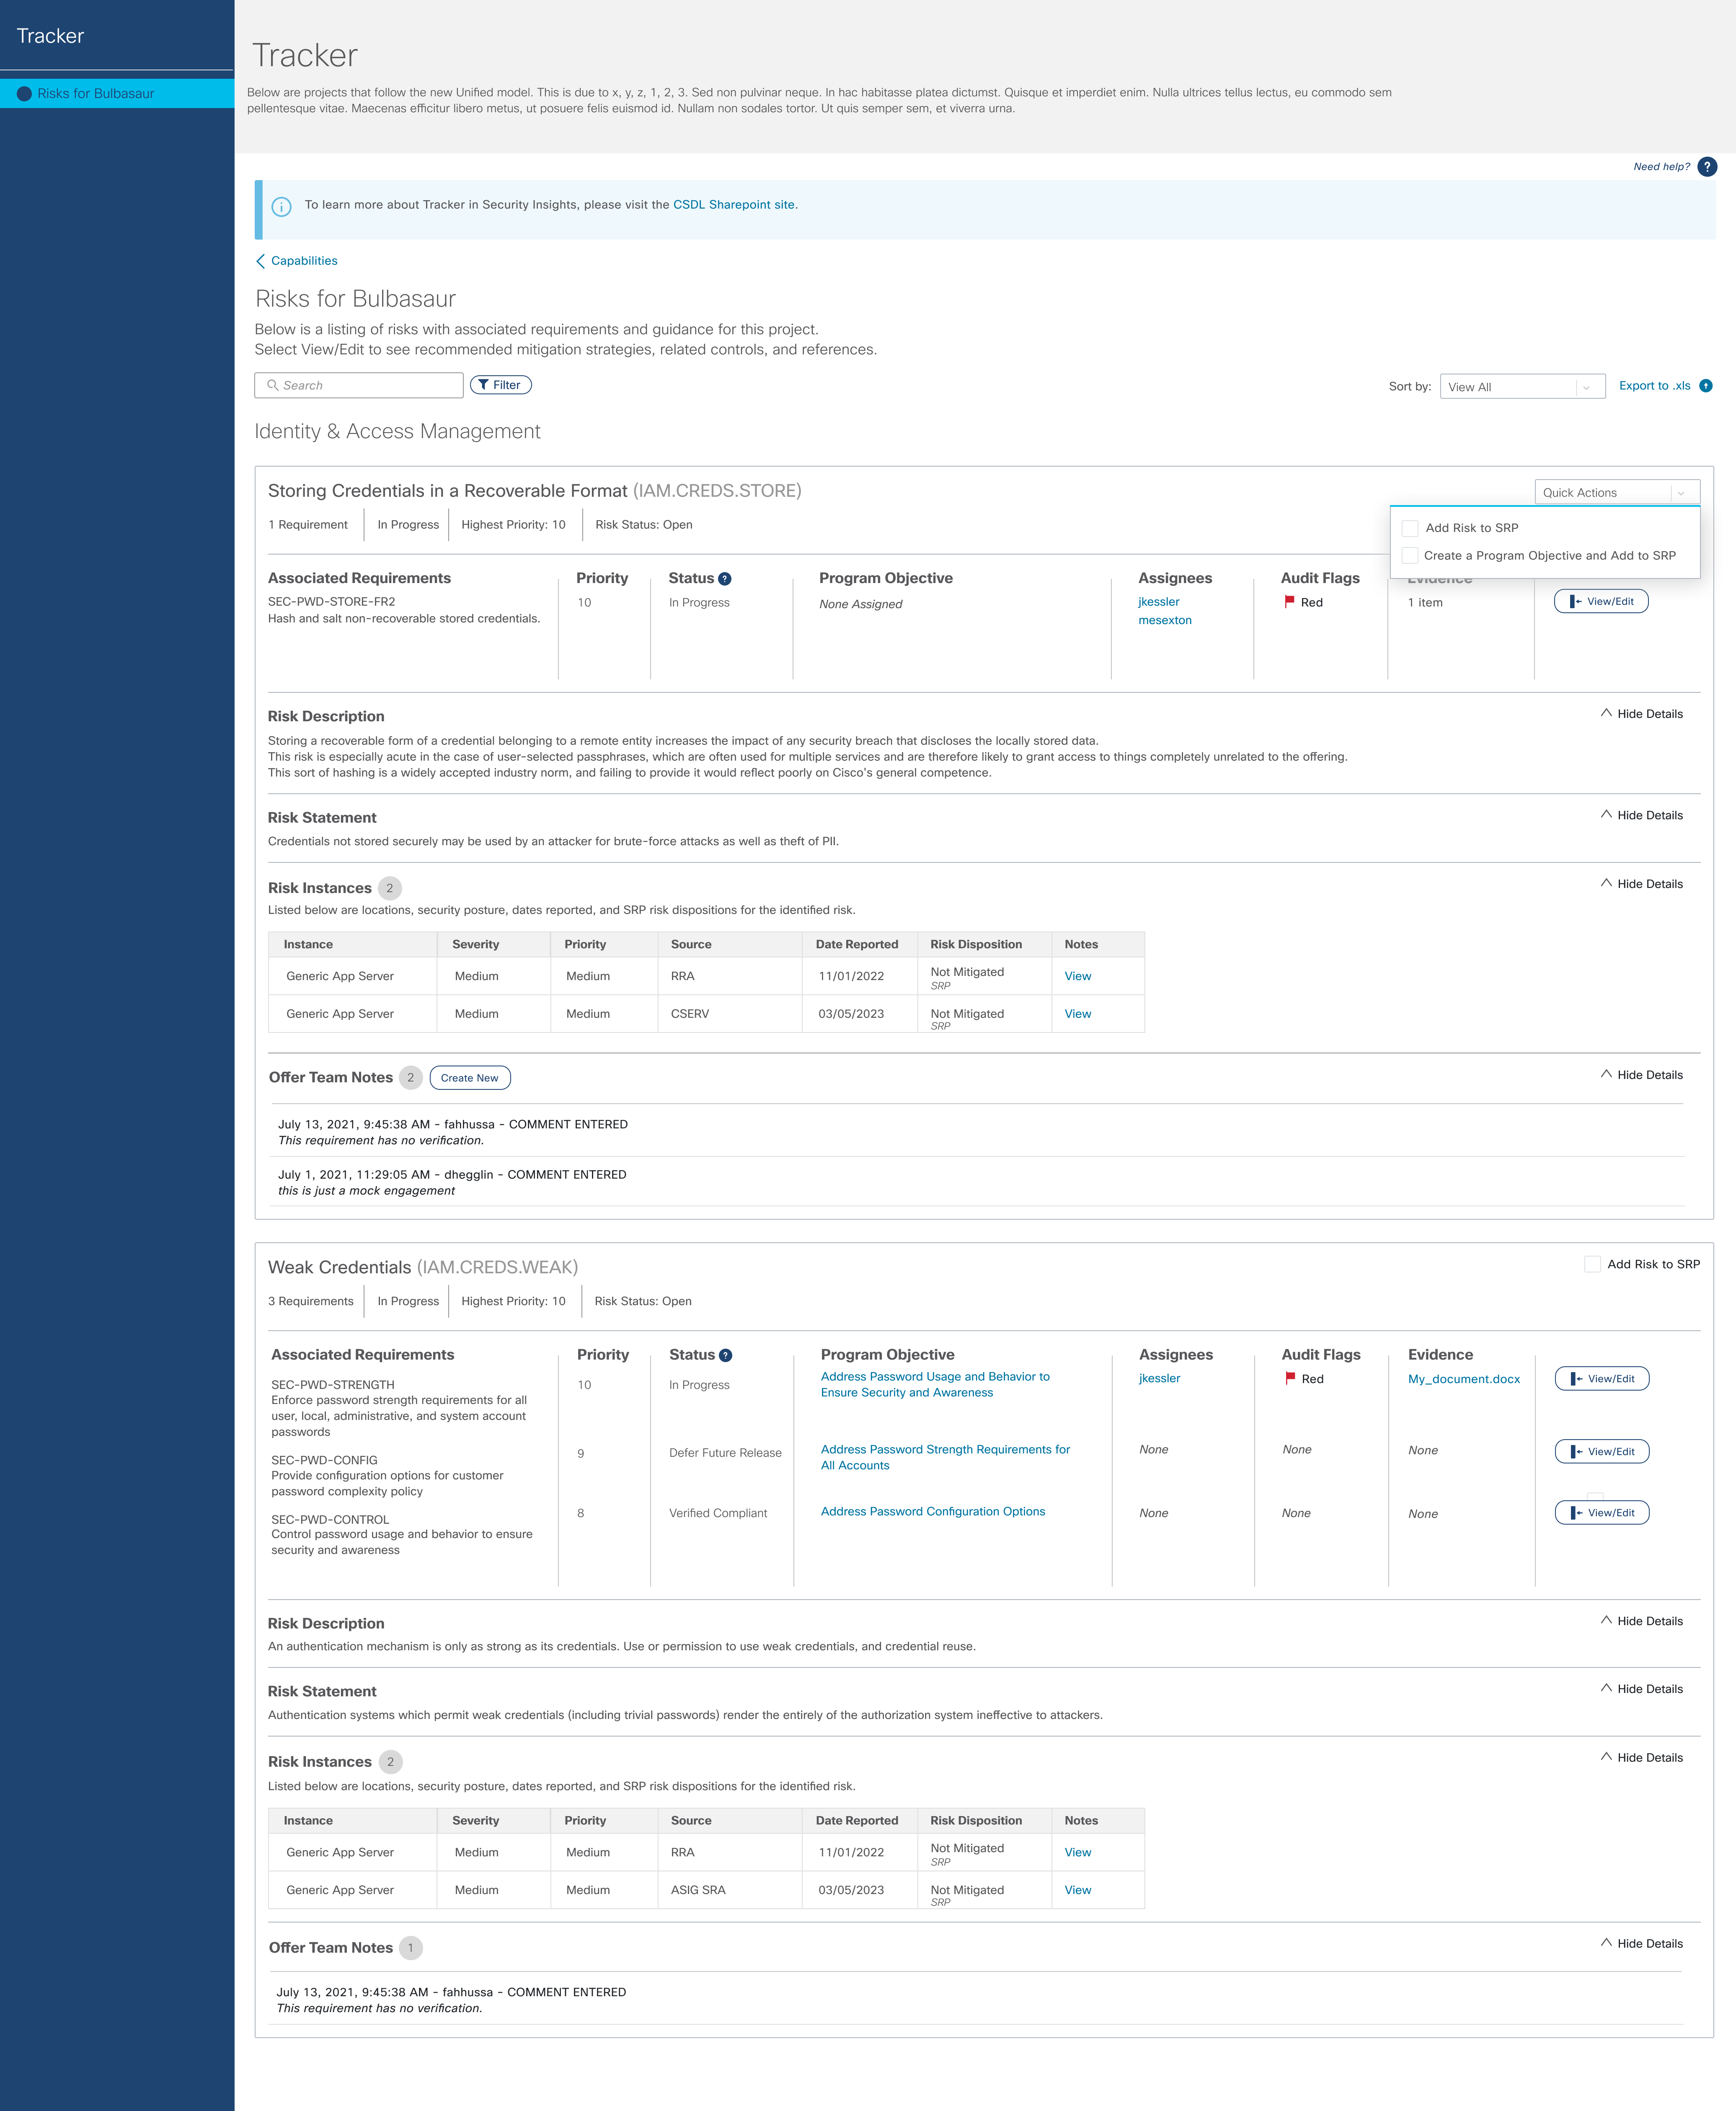Open the Filter button
This screenshot has width=1736, height=2111.
(x=501, y=385)
